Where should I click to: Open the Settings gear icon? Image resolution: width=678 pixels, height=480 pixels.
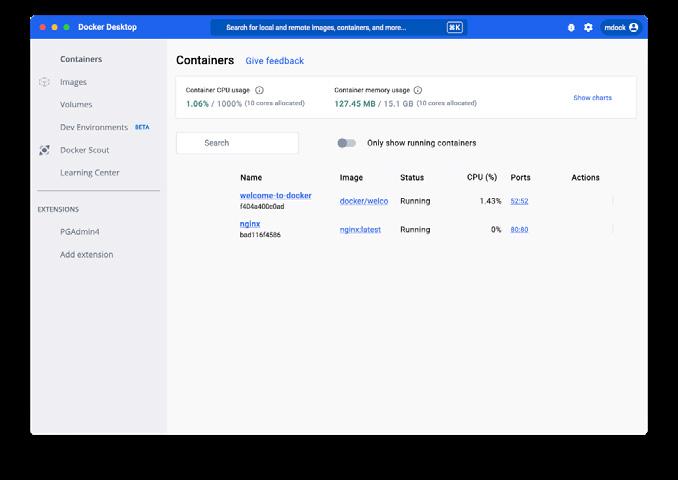coord(588,27)
